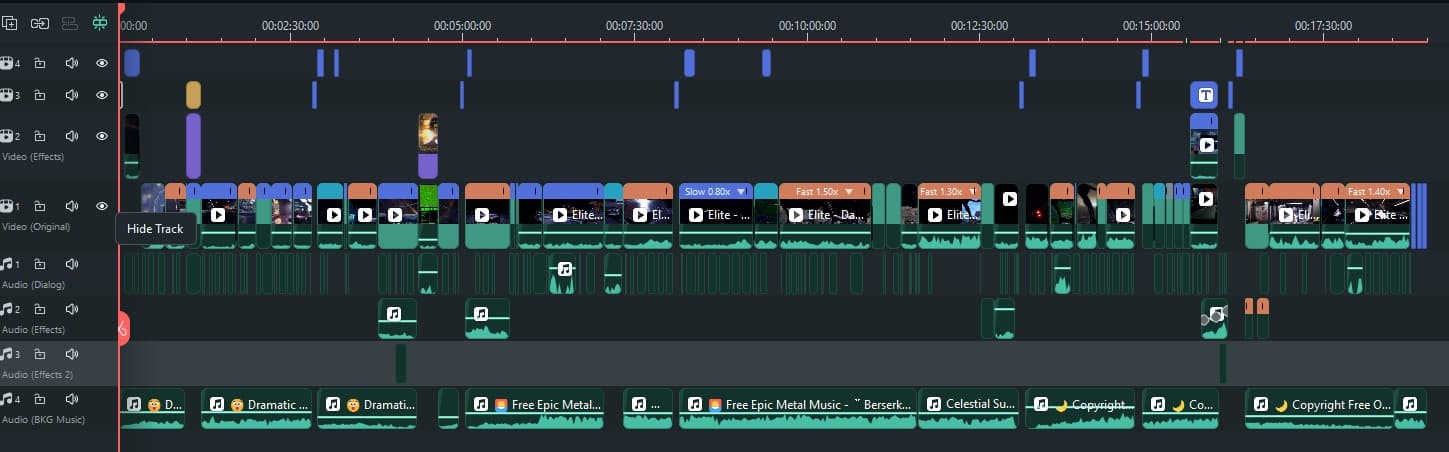
Task: Mute the Audio (Effects) track 2
Action: 71,309
